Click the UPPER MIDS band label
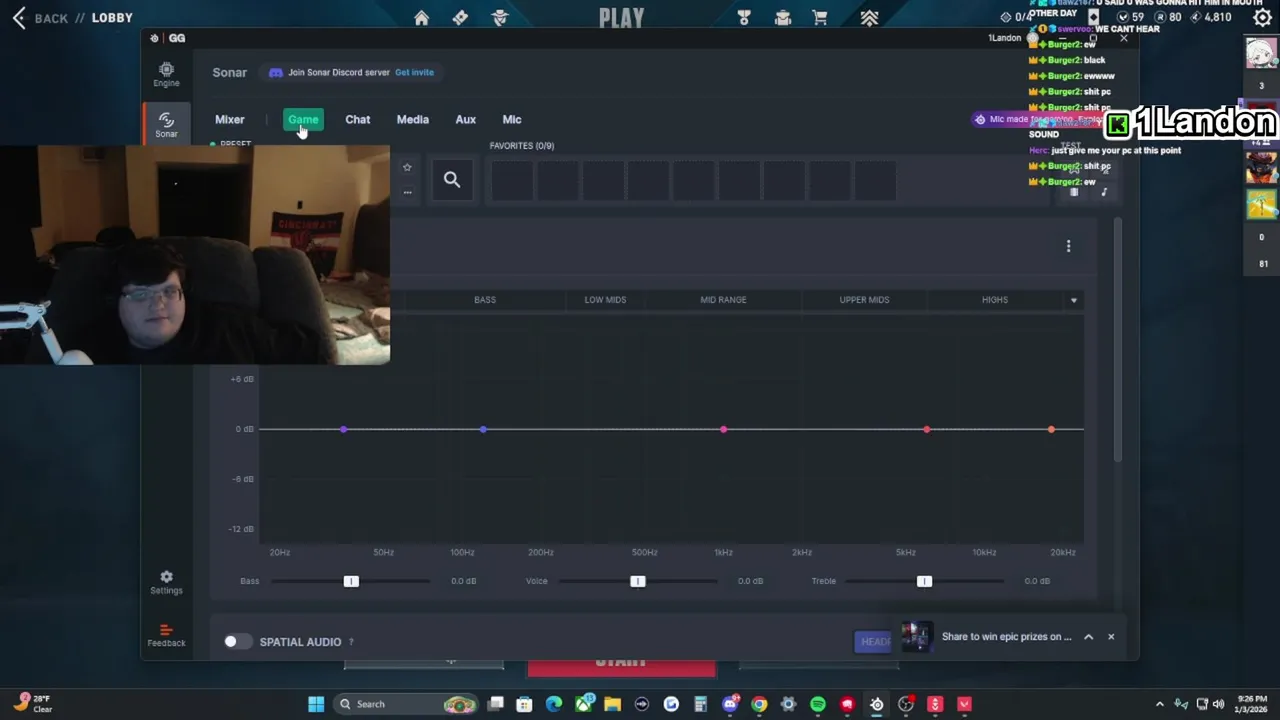The width and height of the screenshot is (1280, 720). pos(864,300)
